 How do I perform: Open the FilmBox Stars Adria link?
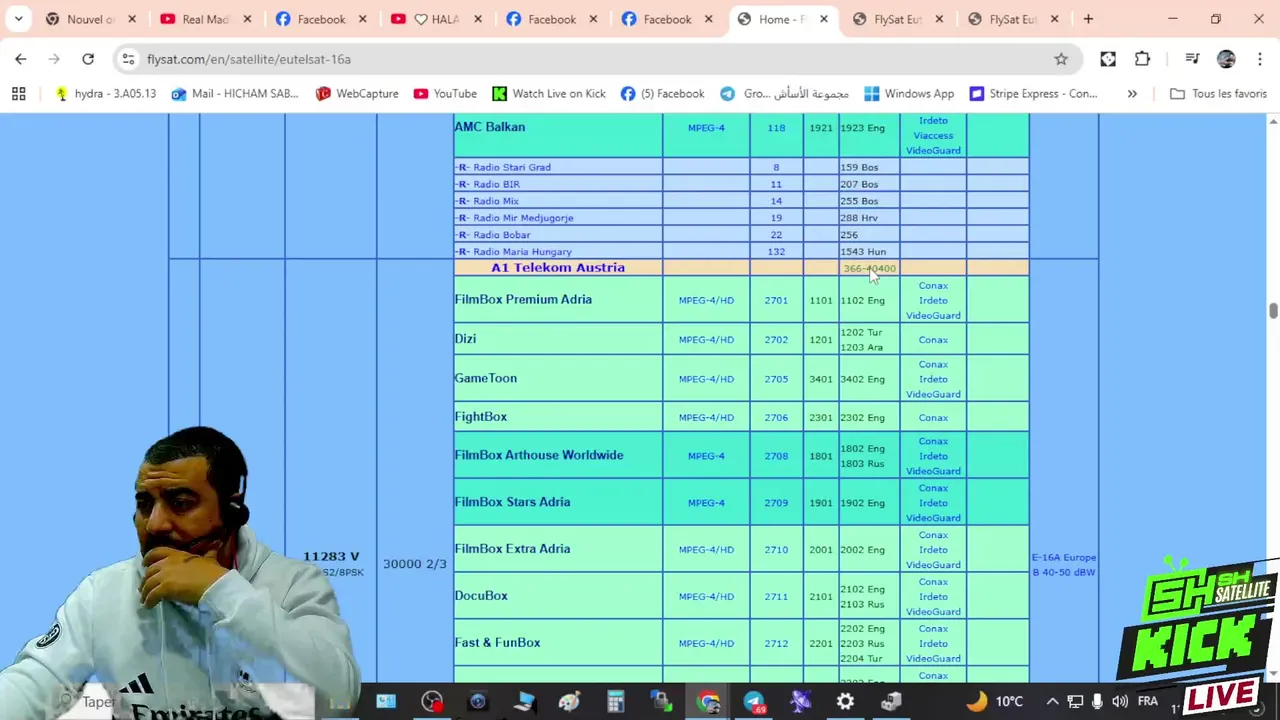[512, 502]
